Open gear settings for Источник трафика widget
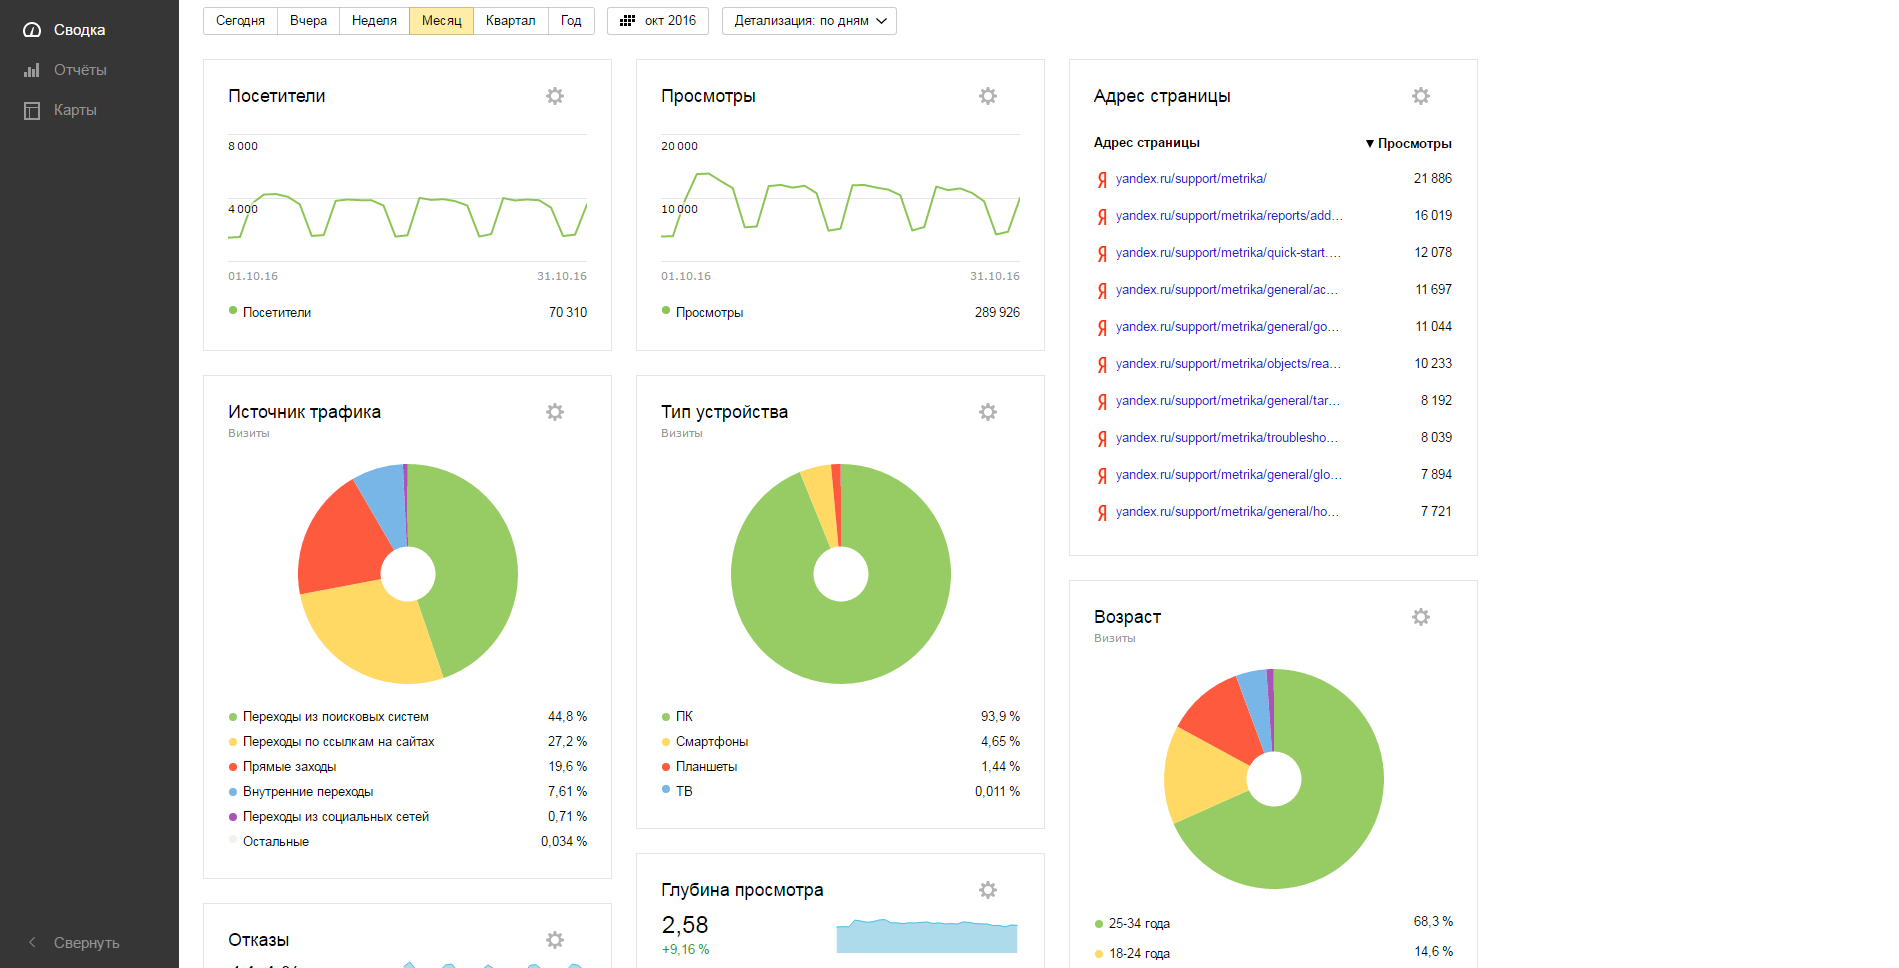Screen dimensions: 1899x968 pyautogui.click(x=555, y=412)
